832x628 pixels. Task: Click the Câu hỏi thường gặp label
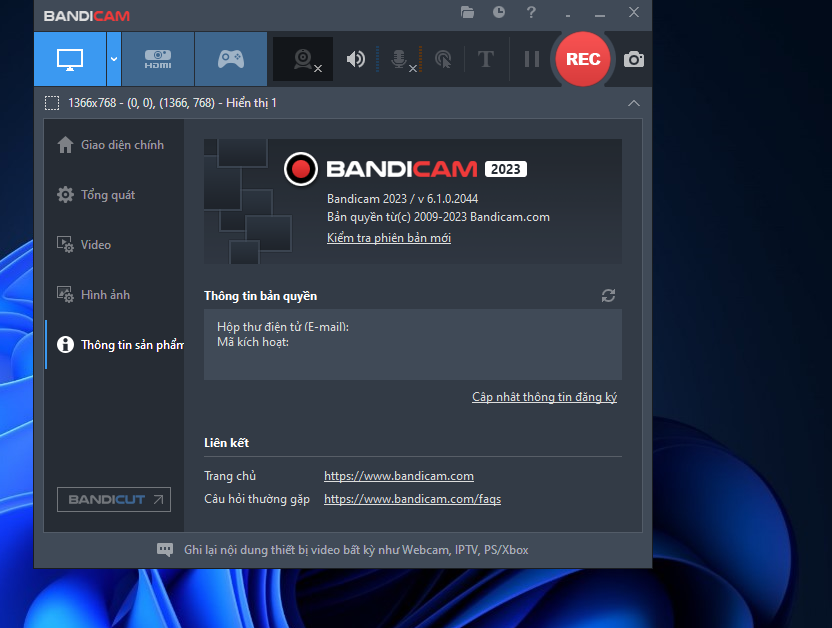pyautogui.click(x=257, y=499)
